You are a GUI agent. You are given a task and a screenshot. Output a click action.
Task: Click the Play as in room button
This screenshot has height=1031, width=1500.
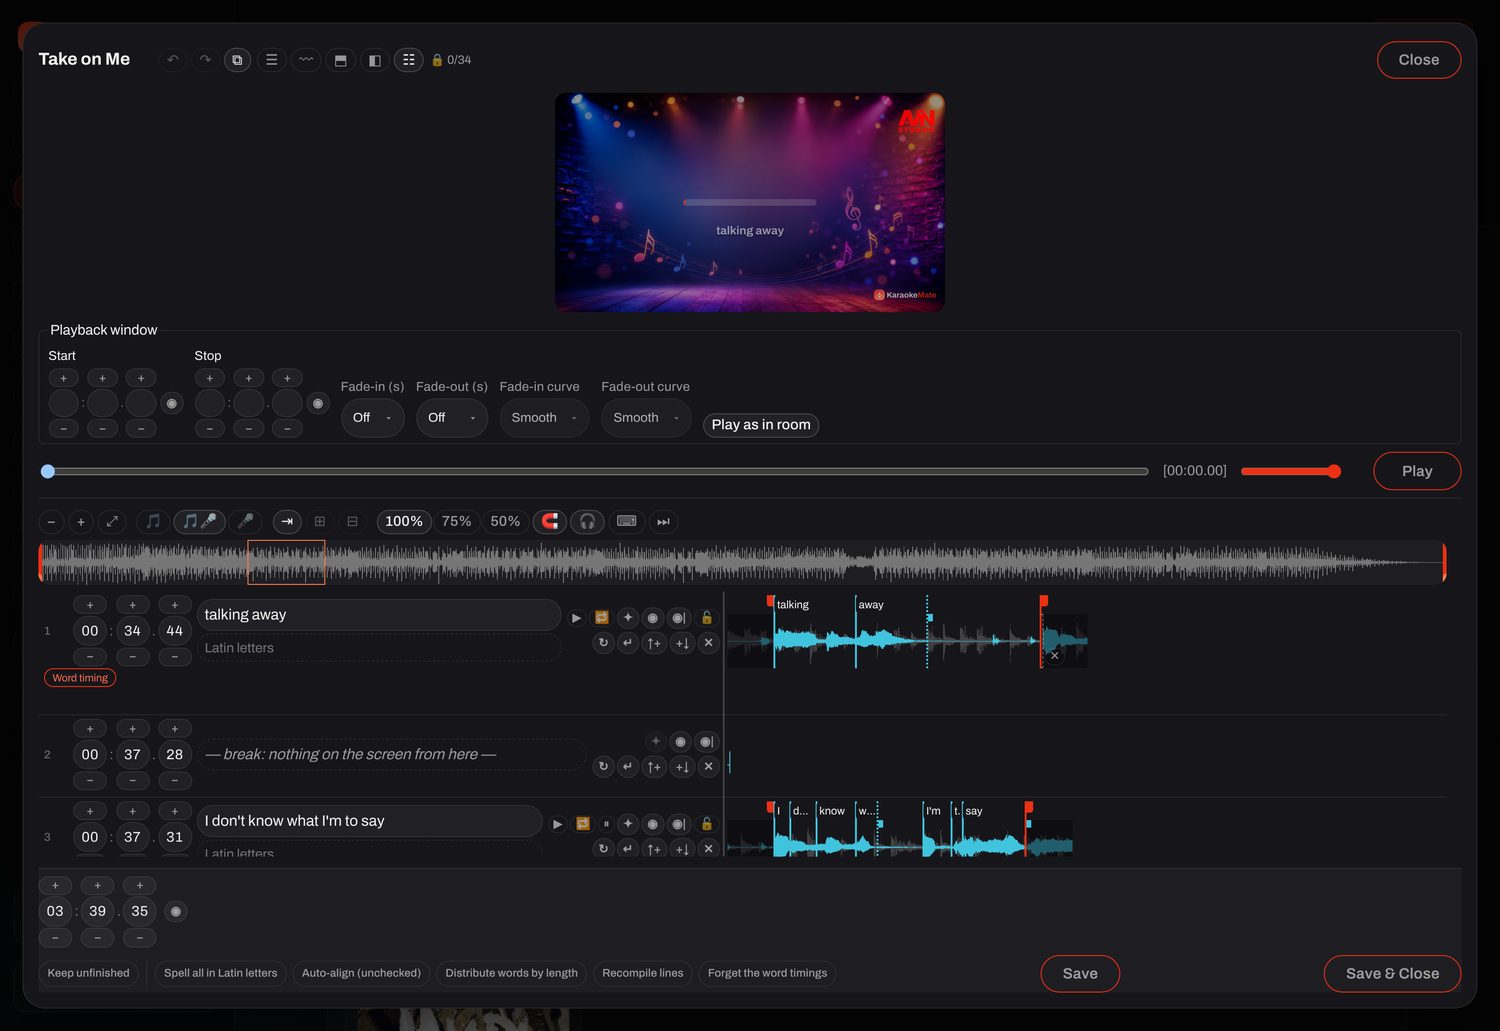[761, 425]
